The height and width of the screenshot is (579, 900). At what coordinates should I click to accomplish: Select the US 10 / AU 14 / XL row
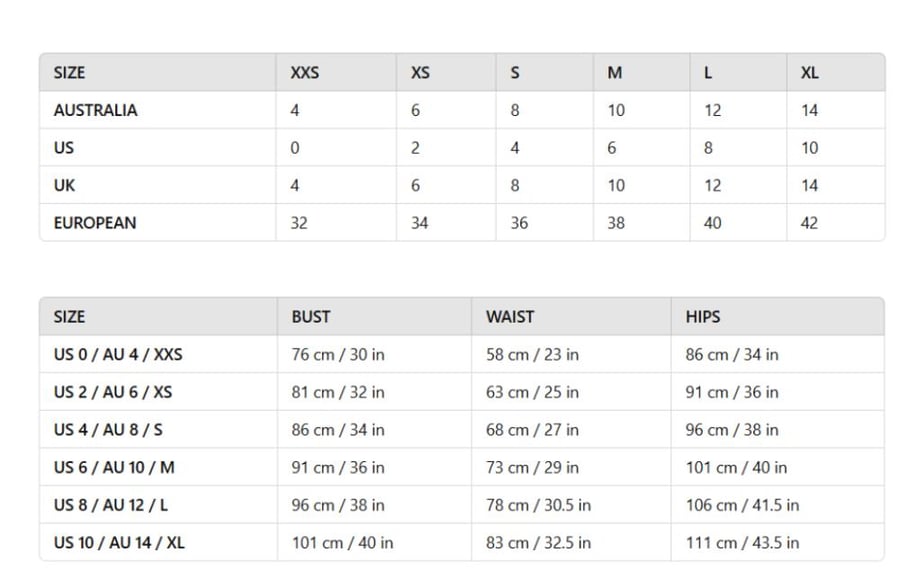(x=462, y=542)
